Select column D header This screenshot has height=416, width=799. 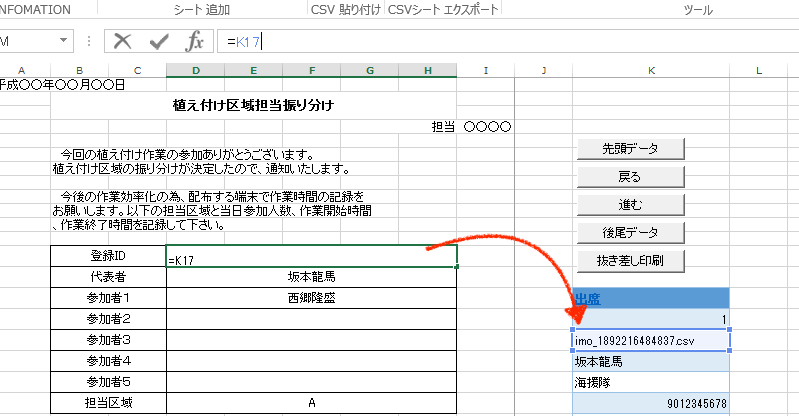coord(195,70)
